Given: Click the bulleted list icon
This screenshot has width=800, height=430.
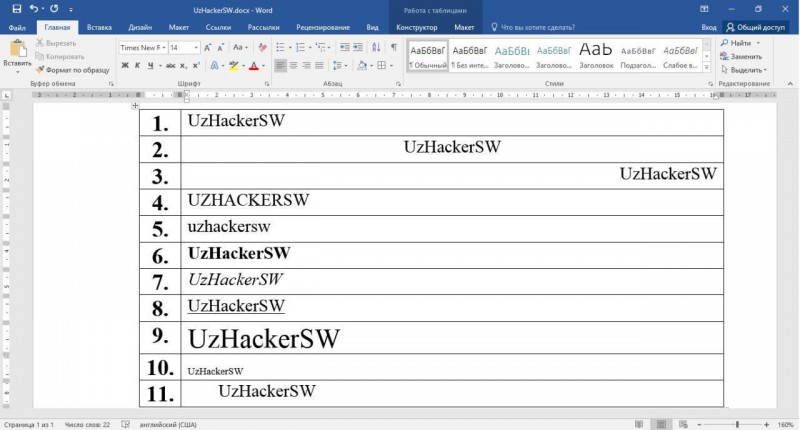Looking at the screenshot, I should click(x=280, y=47).
